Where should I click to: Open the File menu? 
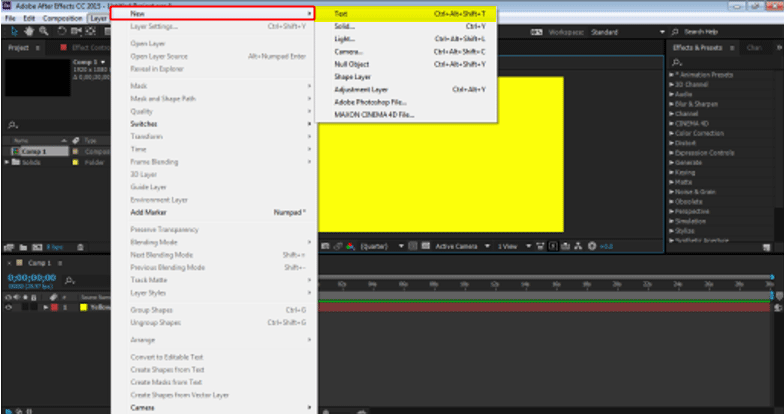tap(10, 18)
